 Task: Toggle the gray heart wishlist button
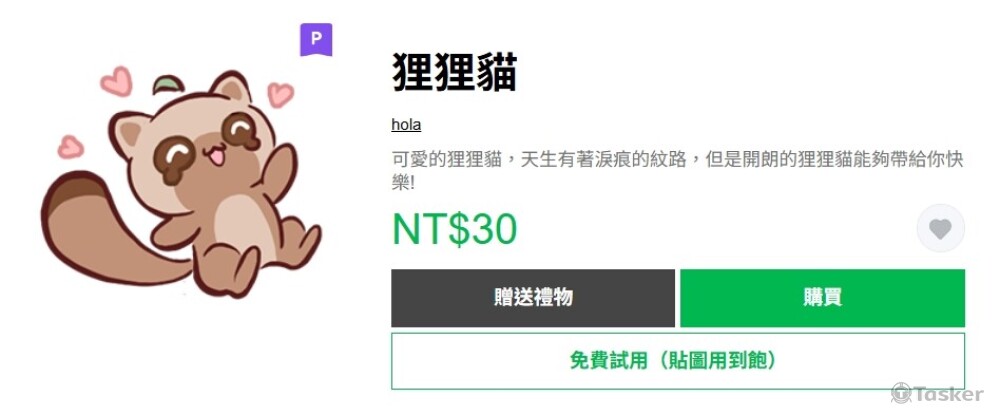pyautogui.click(x=941, y=228)
